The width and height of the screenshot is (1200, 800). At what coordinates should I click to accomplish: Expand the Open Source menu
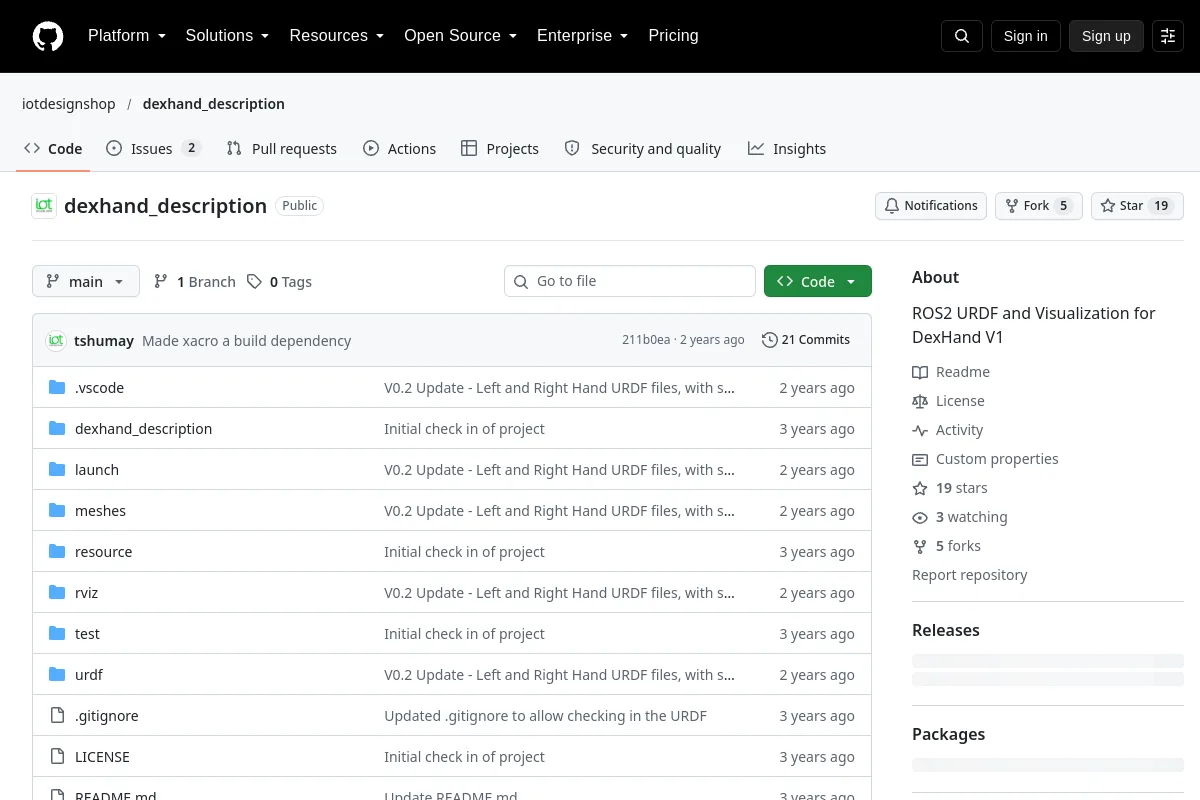pos(460,36)
